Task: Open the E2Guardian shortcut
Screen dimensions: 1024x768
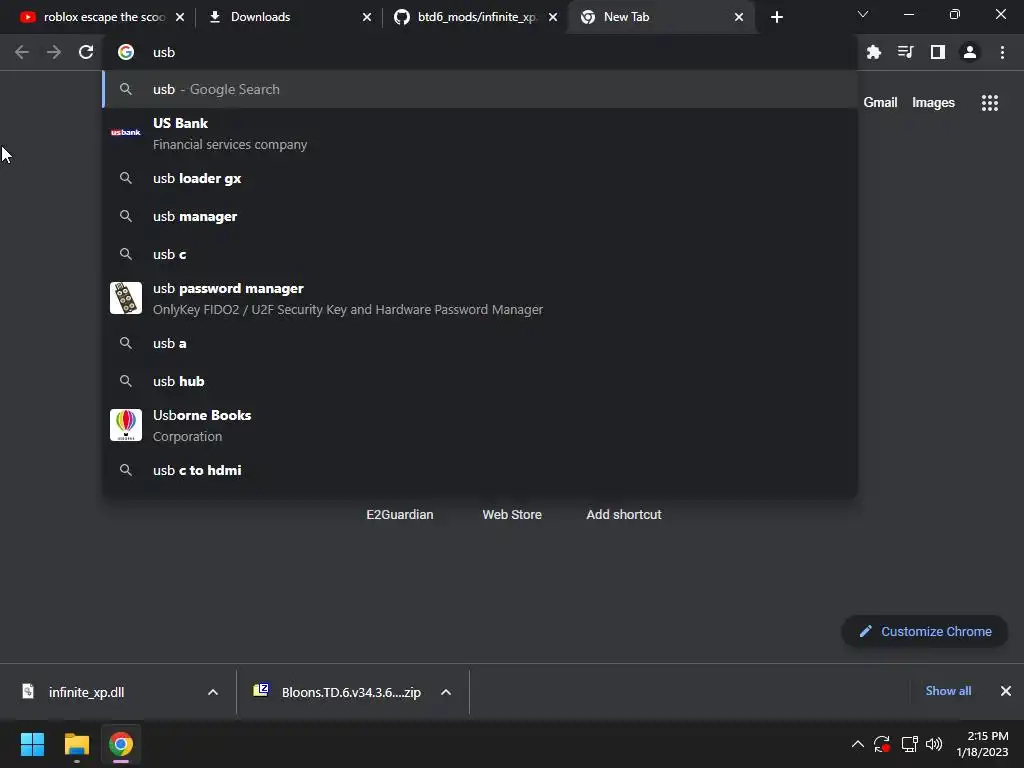Action: pos(400,515)
